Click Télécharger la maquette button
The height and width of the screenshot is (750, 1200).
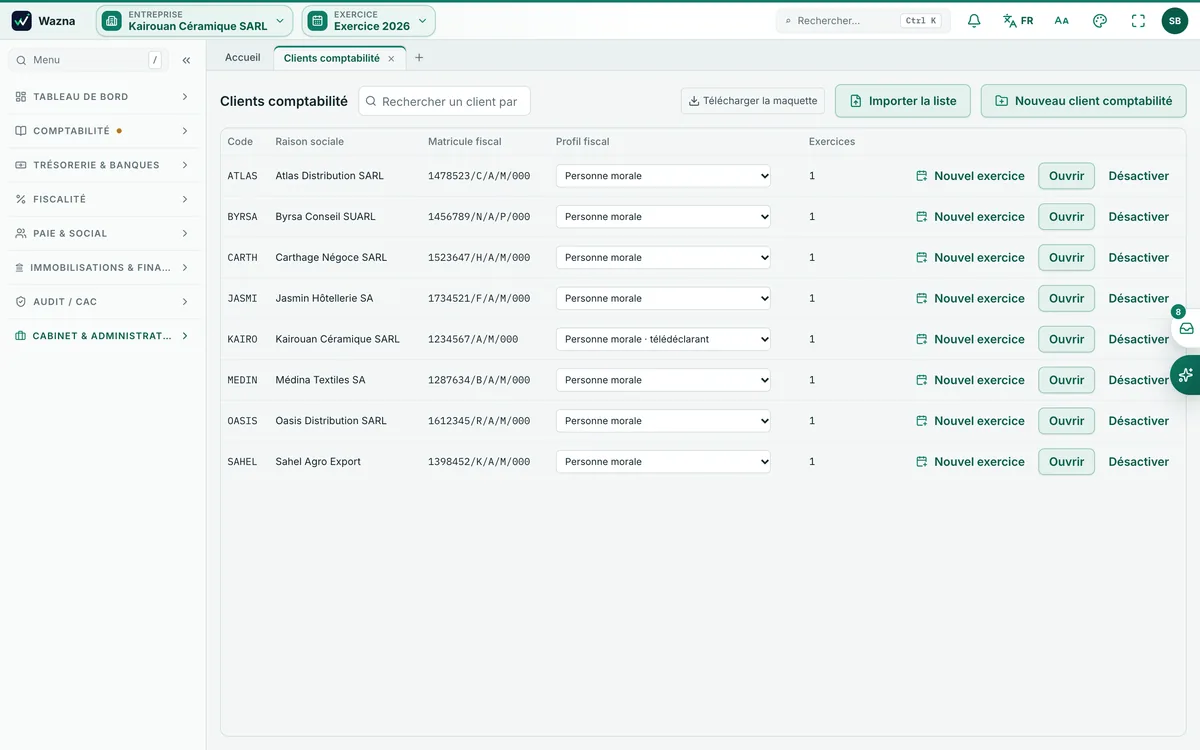[x=753, y=101]
